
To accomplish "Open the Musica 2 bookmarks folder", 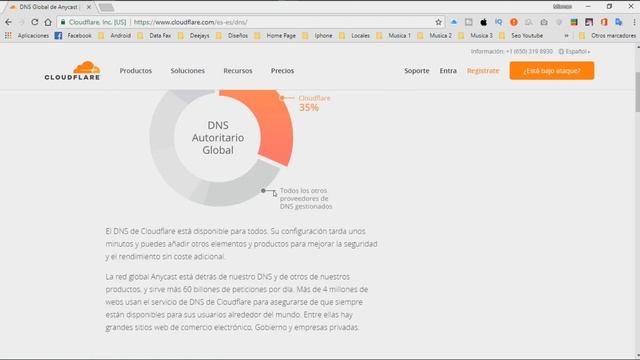I will 435,36.
